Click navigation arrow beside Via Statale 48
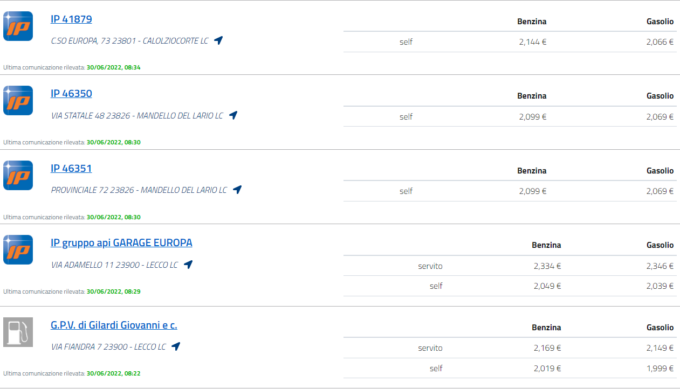680x389 pixels. tap(233, 115)
